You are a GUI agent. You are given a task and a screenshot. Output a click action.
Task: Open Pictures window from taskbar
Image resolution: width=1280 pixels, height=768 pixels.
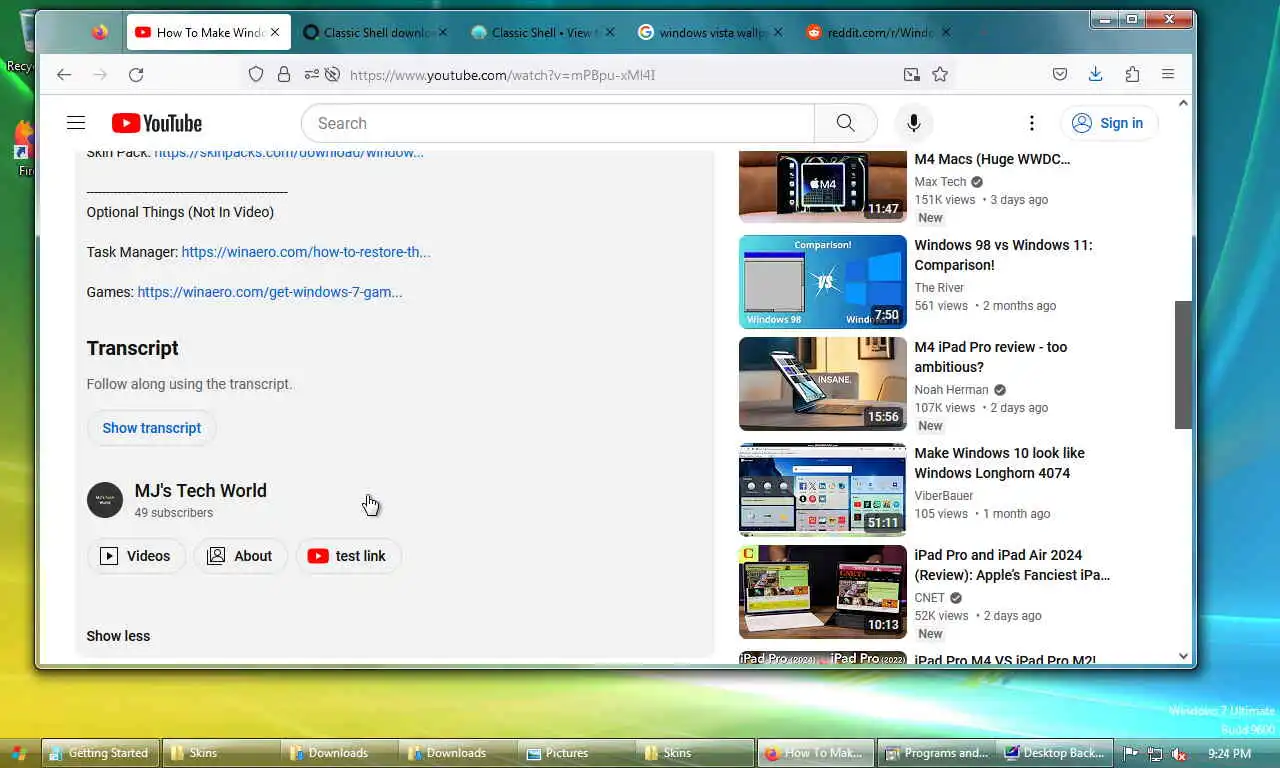coord(577,753)
